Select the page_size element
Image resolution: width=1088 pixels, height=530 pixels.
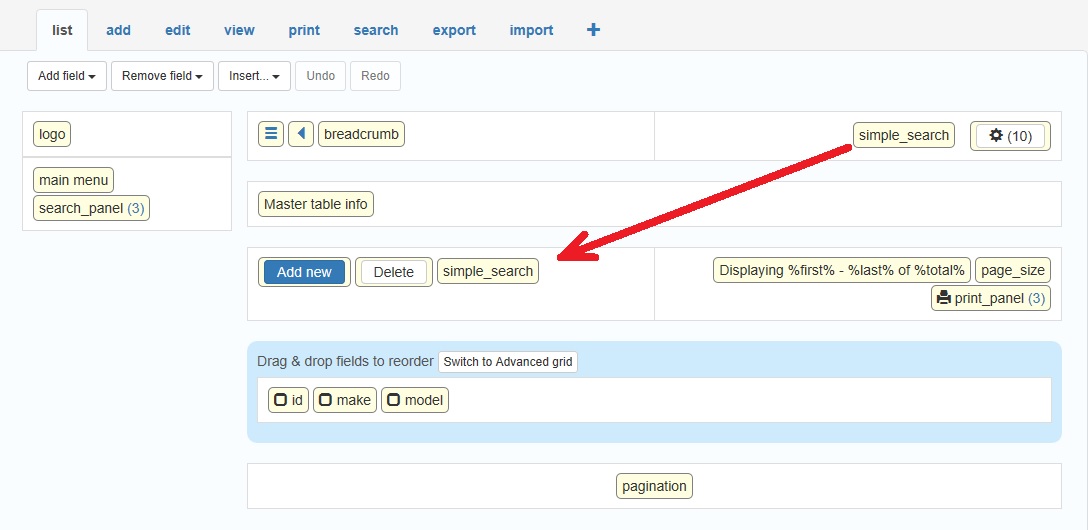point(1012,270)
